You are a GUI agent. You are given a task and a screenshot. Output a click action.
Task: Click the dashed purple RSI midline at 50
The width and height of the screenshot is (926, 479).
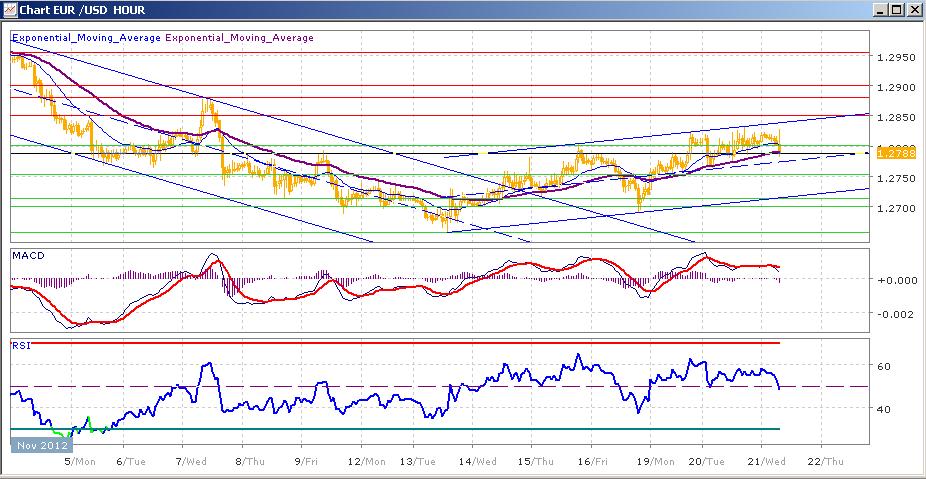[300, 386]
